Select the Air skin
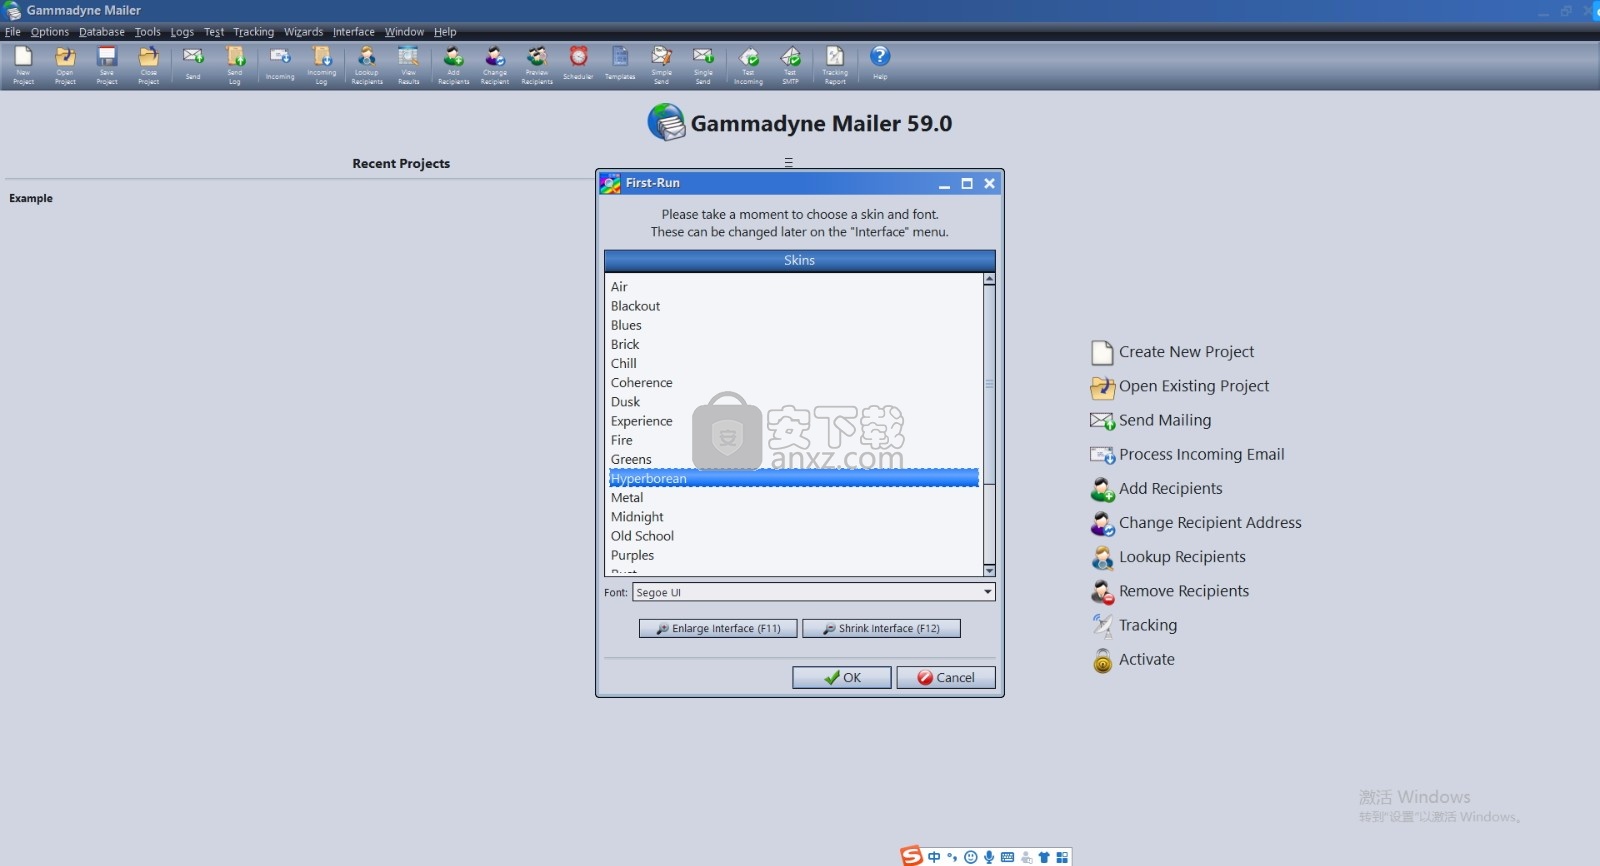1600x866 pixels. point(795,287)
